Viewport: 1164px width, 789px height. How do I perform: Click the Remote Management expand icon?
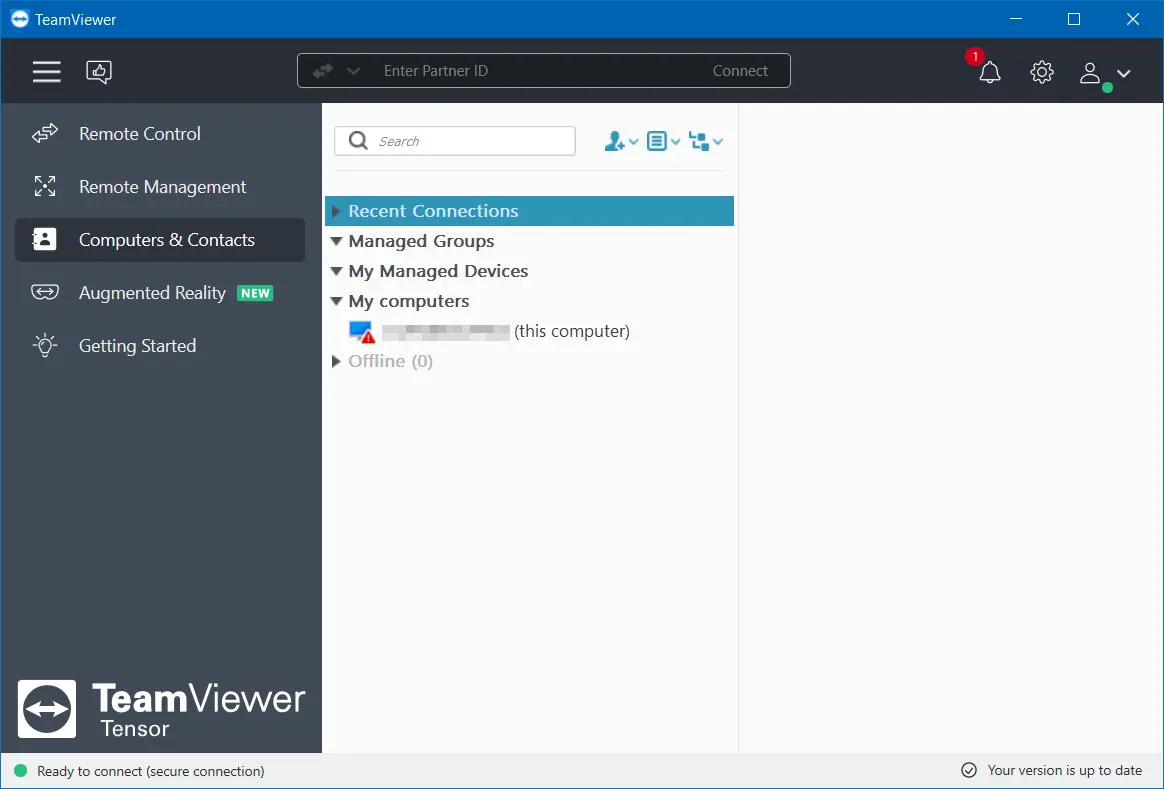tap(45, 186)
